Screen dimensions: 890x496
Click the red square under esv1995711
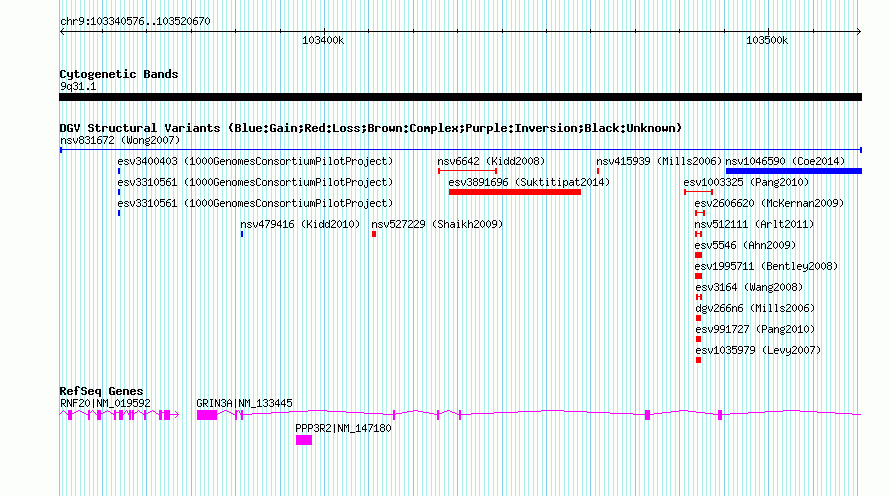click(699, 276)
